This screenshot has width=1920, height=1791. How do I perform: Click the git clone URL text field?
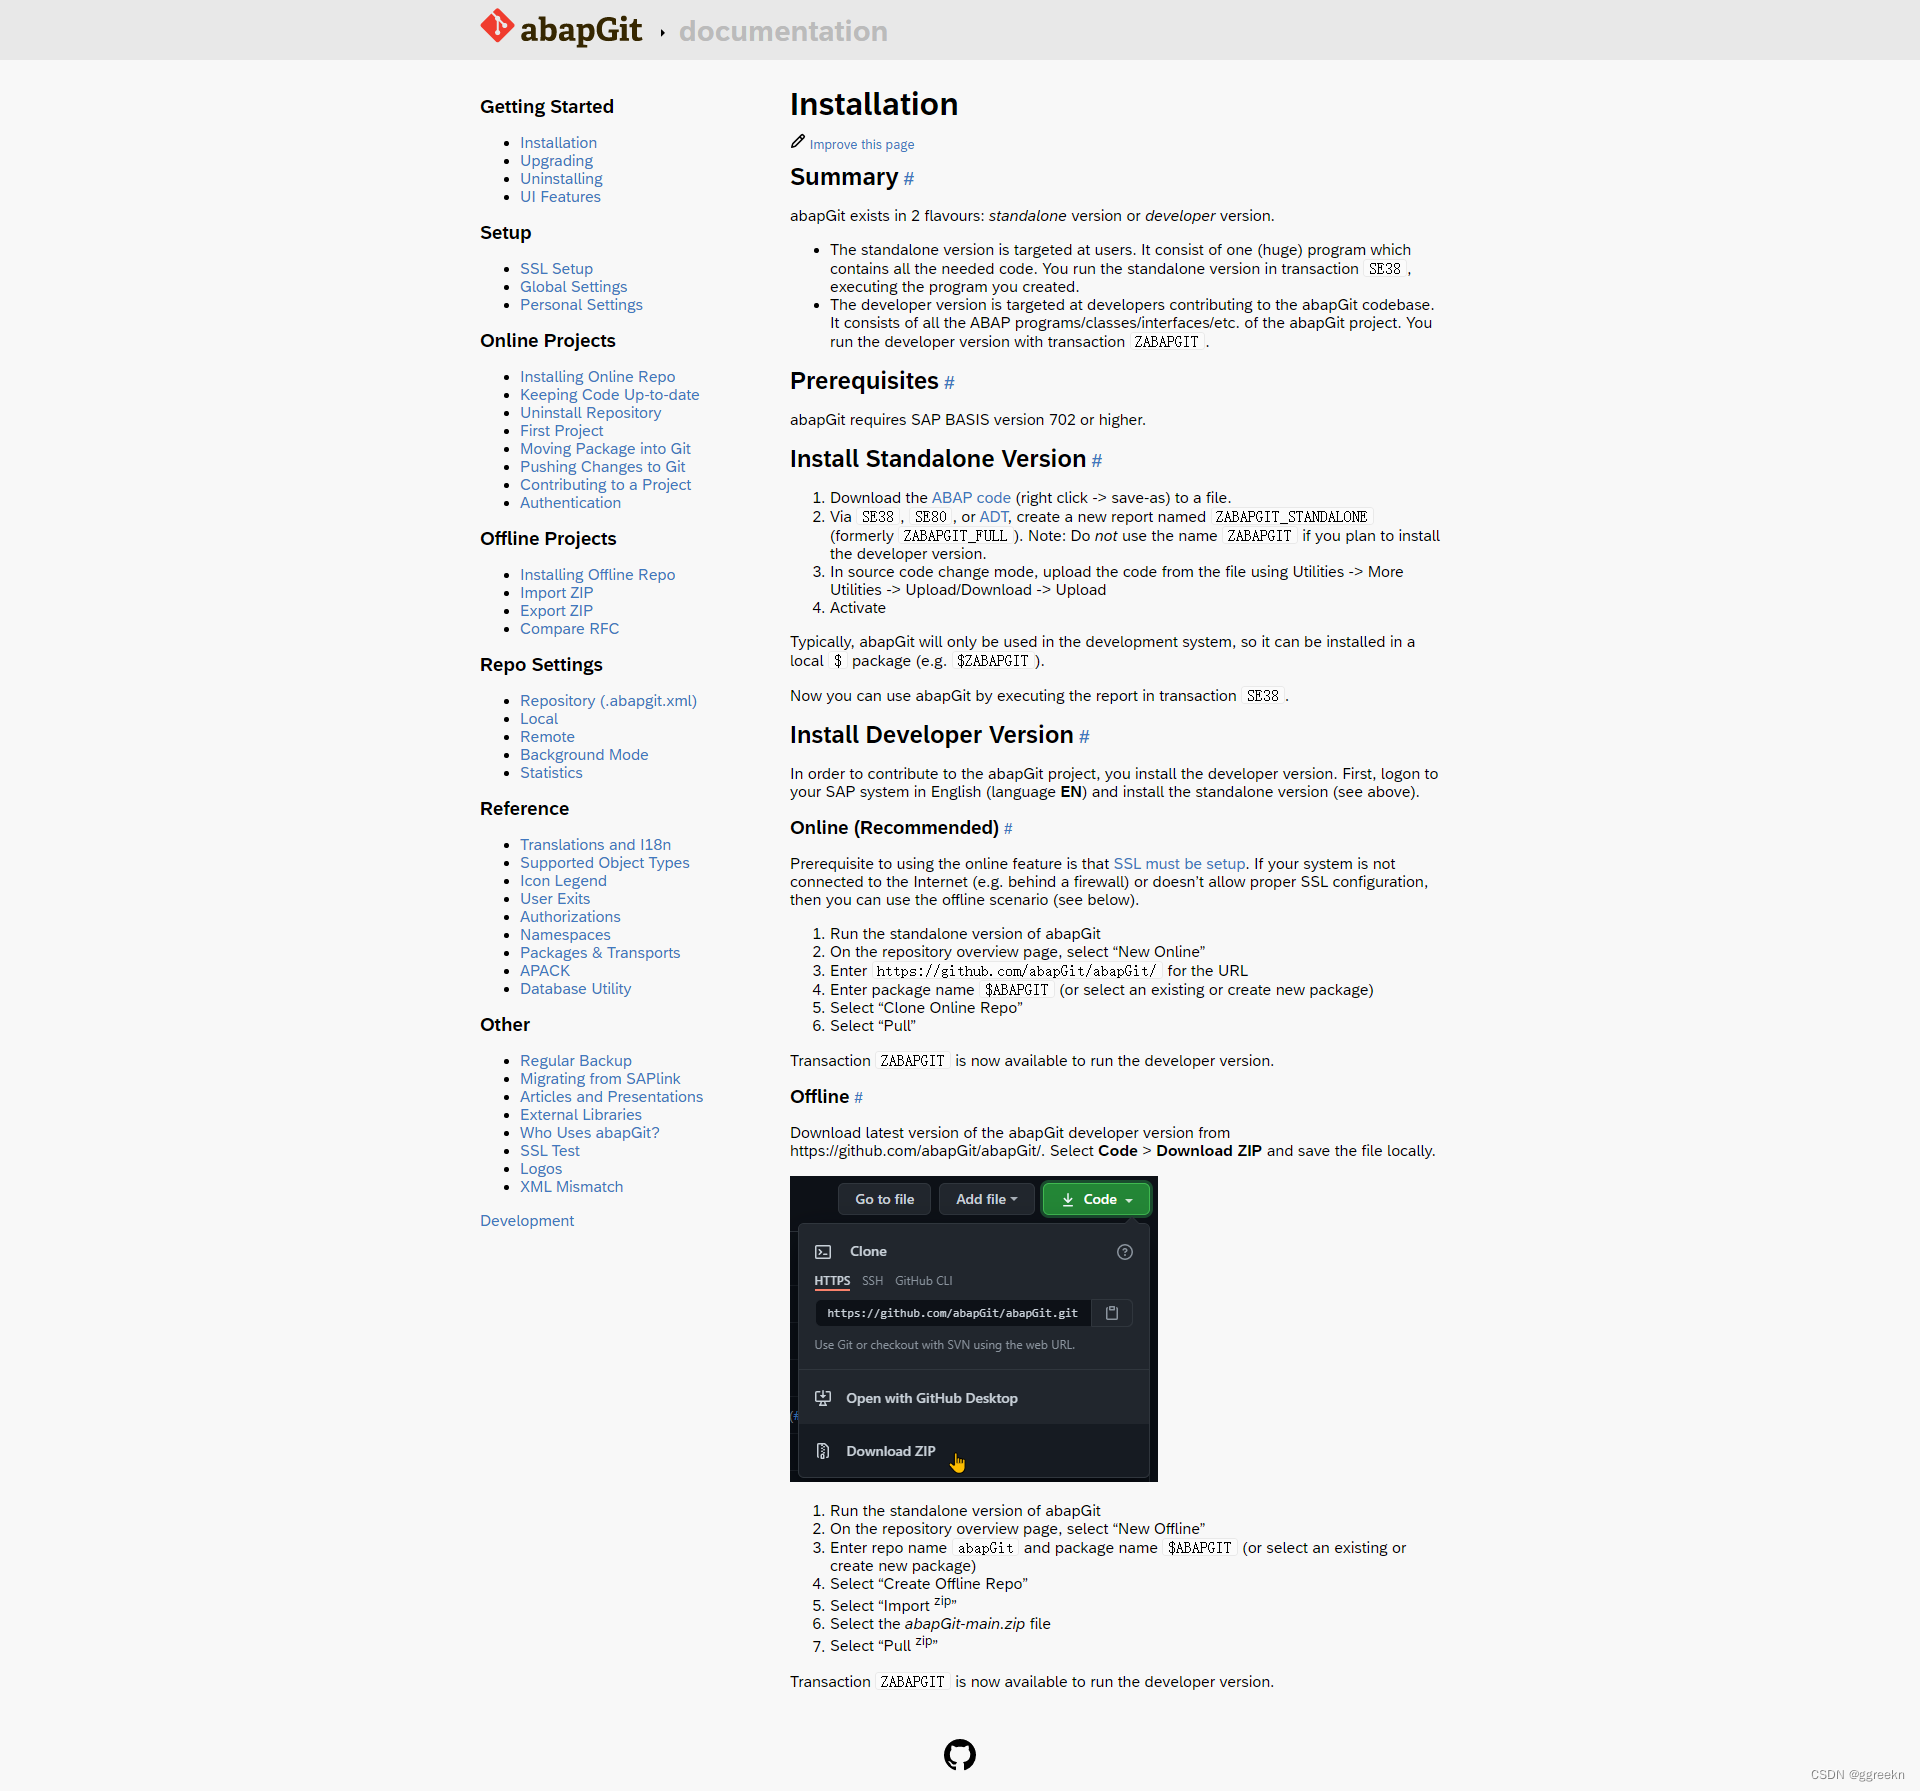coord(952,1313)
